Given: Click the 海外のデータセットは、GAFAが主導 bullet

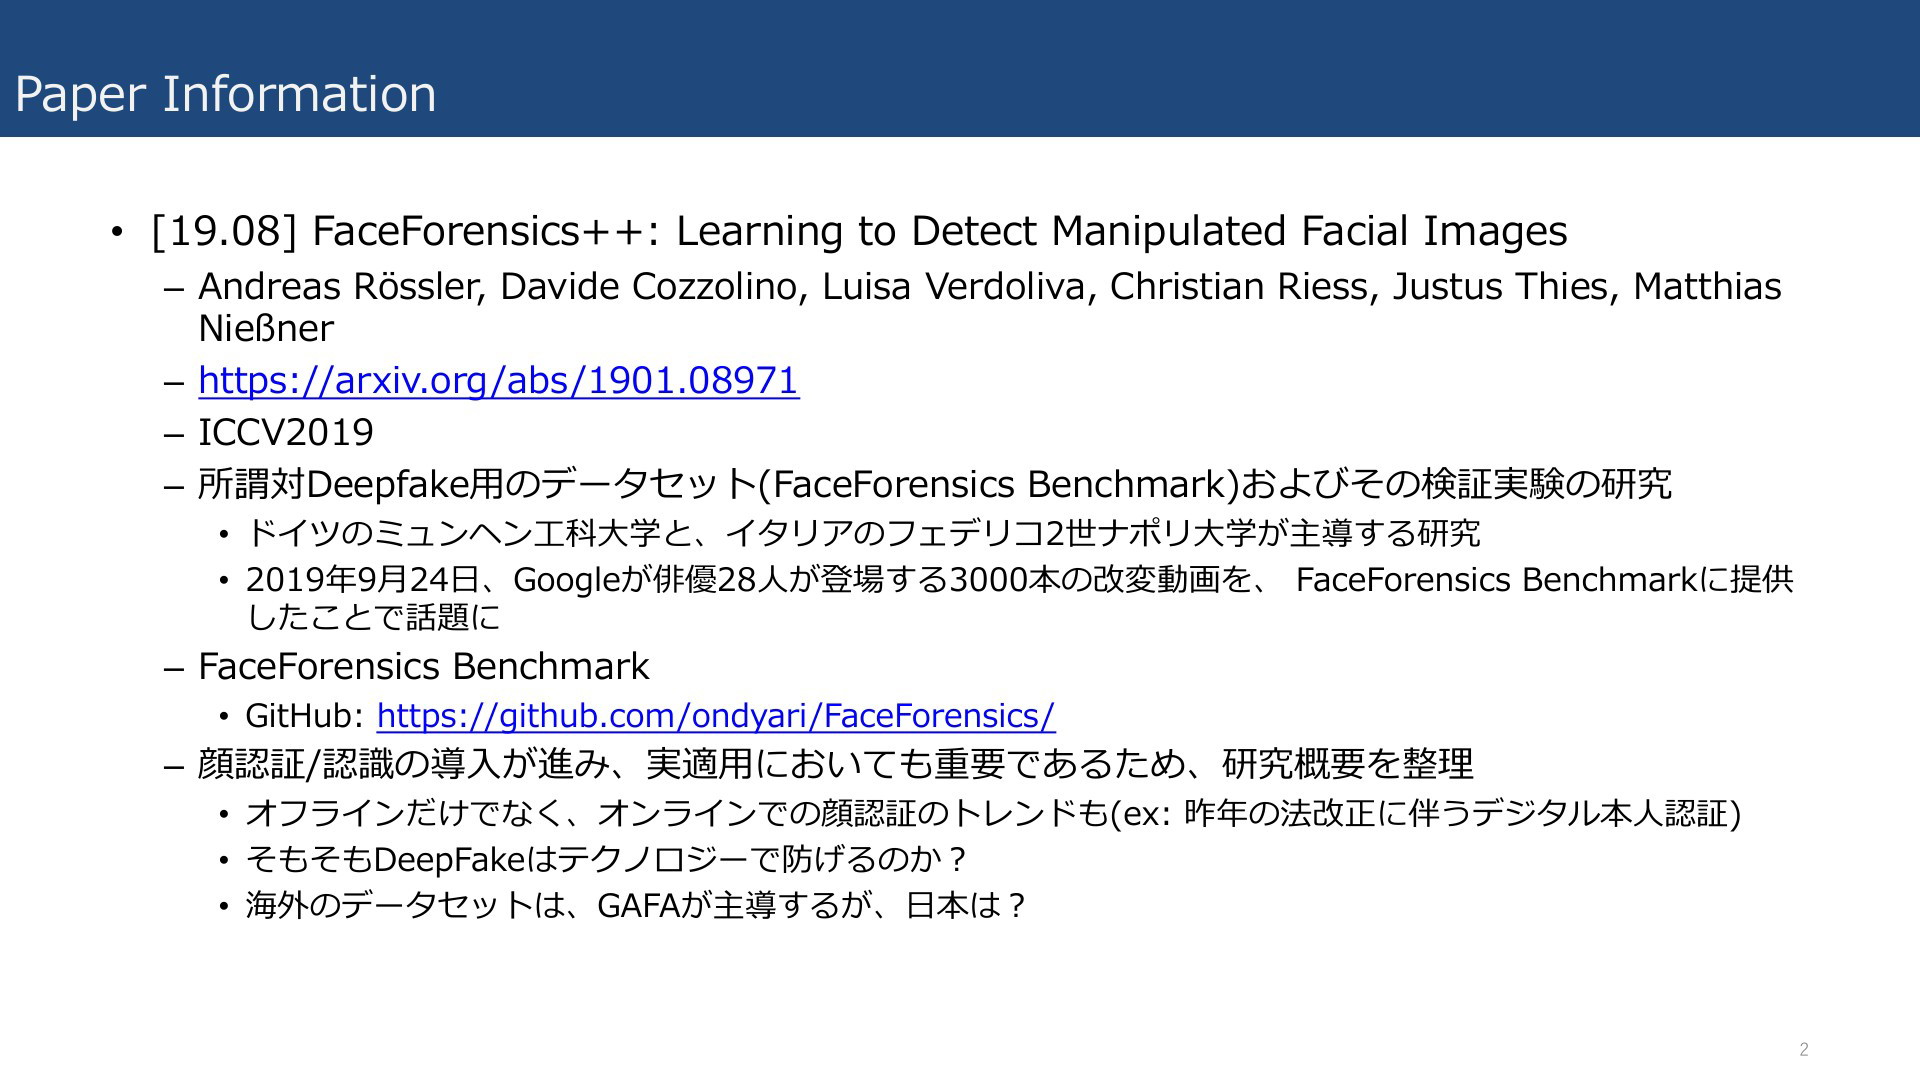Looking at the screenshot, I should [636, 906].
